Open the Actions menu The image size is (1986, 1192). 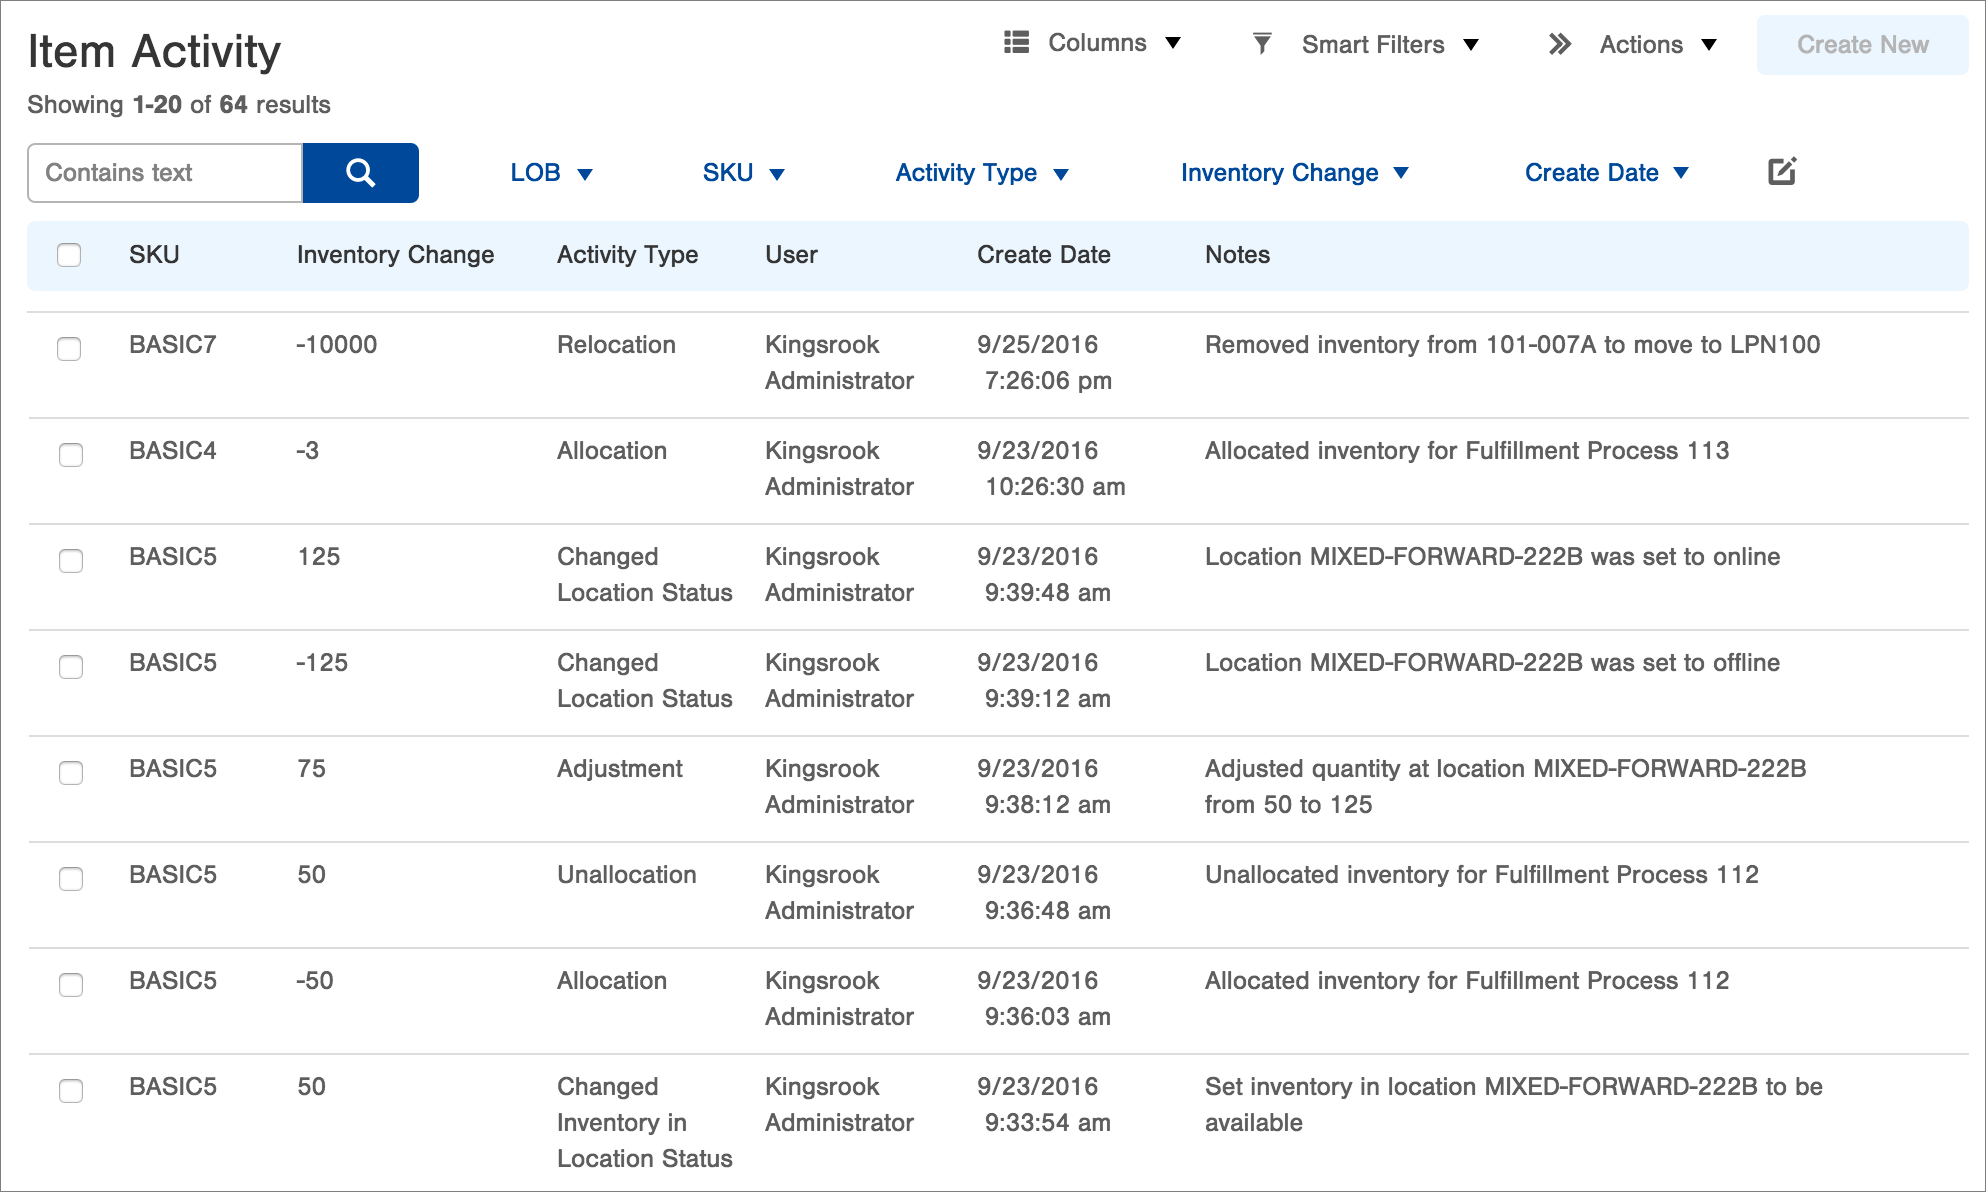click(x=1657, y=45)
